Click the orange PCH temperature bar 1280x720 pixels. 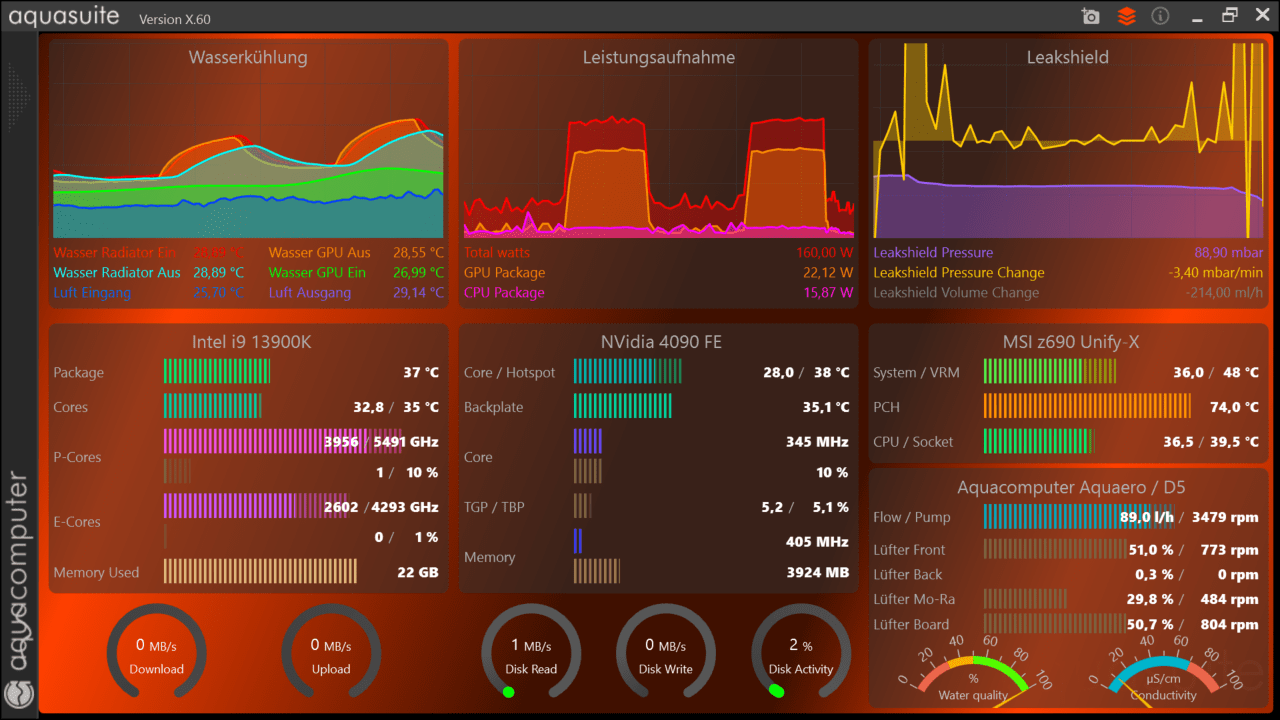(1088, 406)
